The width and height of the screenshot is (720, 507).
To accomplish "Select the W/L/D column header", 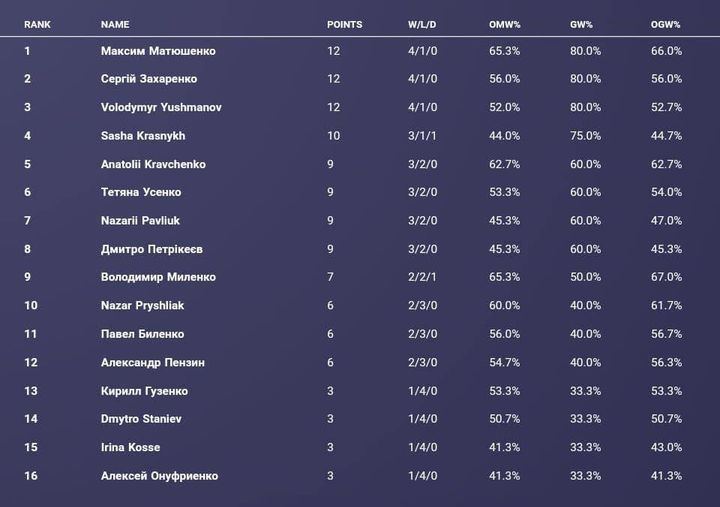I will pyautogui.click(x=422, y=24).
